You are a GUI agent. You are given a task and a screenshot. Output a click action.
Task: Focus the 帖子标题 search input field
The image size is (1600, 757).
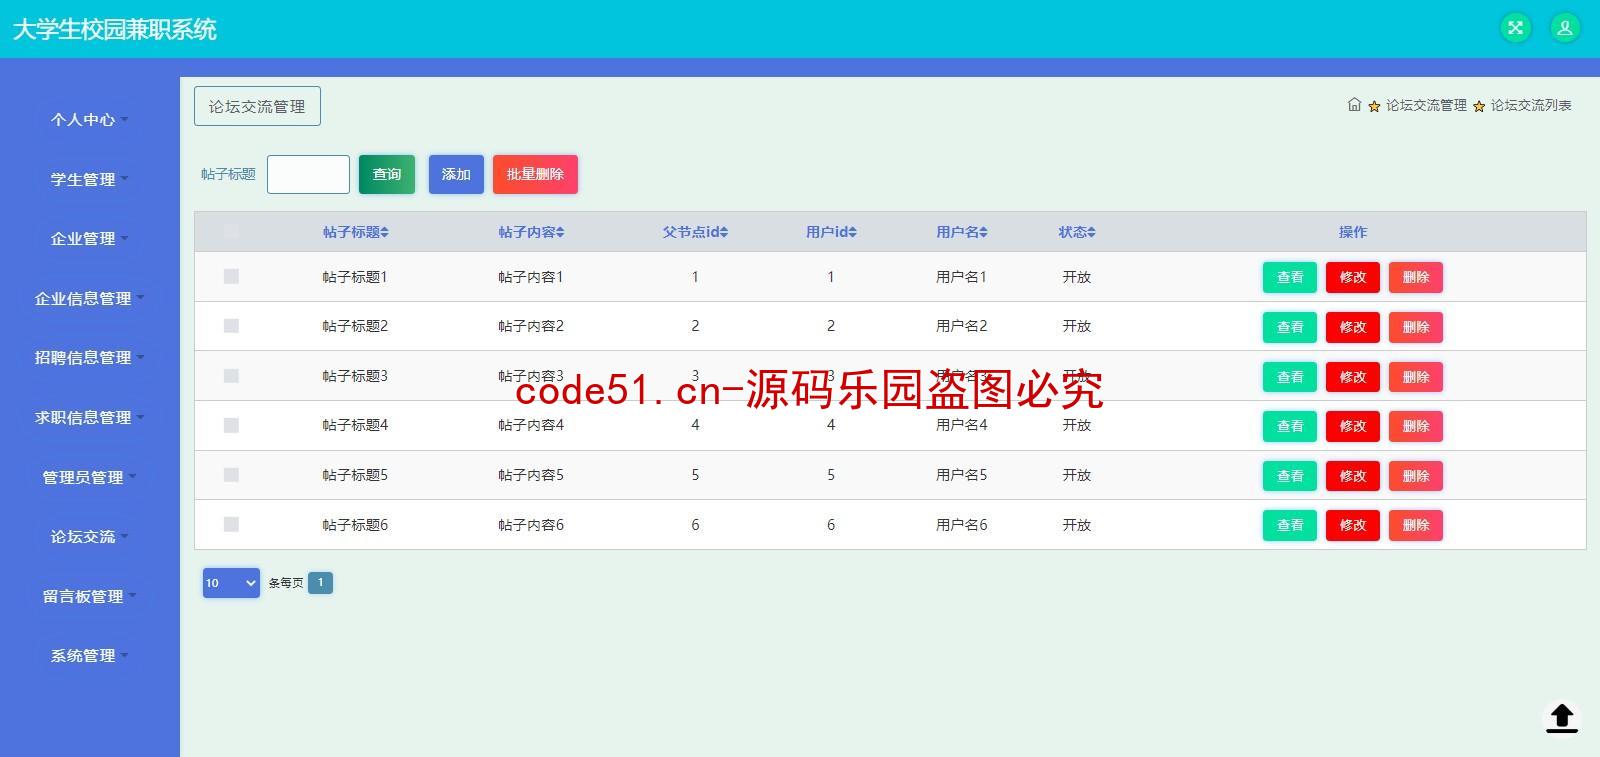308,174
